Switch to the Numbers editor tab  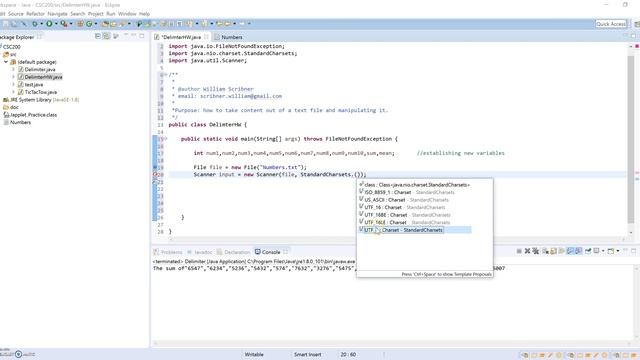pos(228,37)
